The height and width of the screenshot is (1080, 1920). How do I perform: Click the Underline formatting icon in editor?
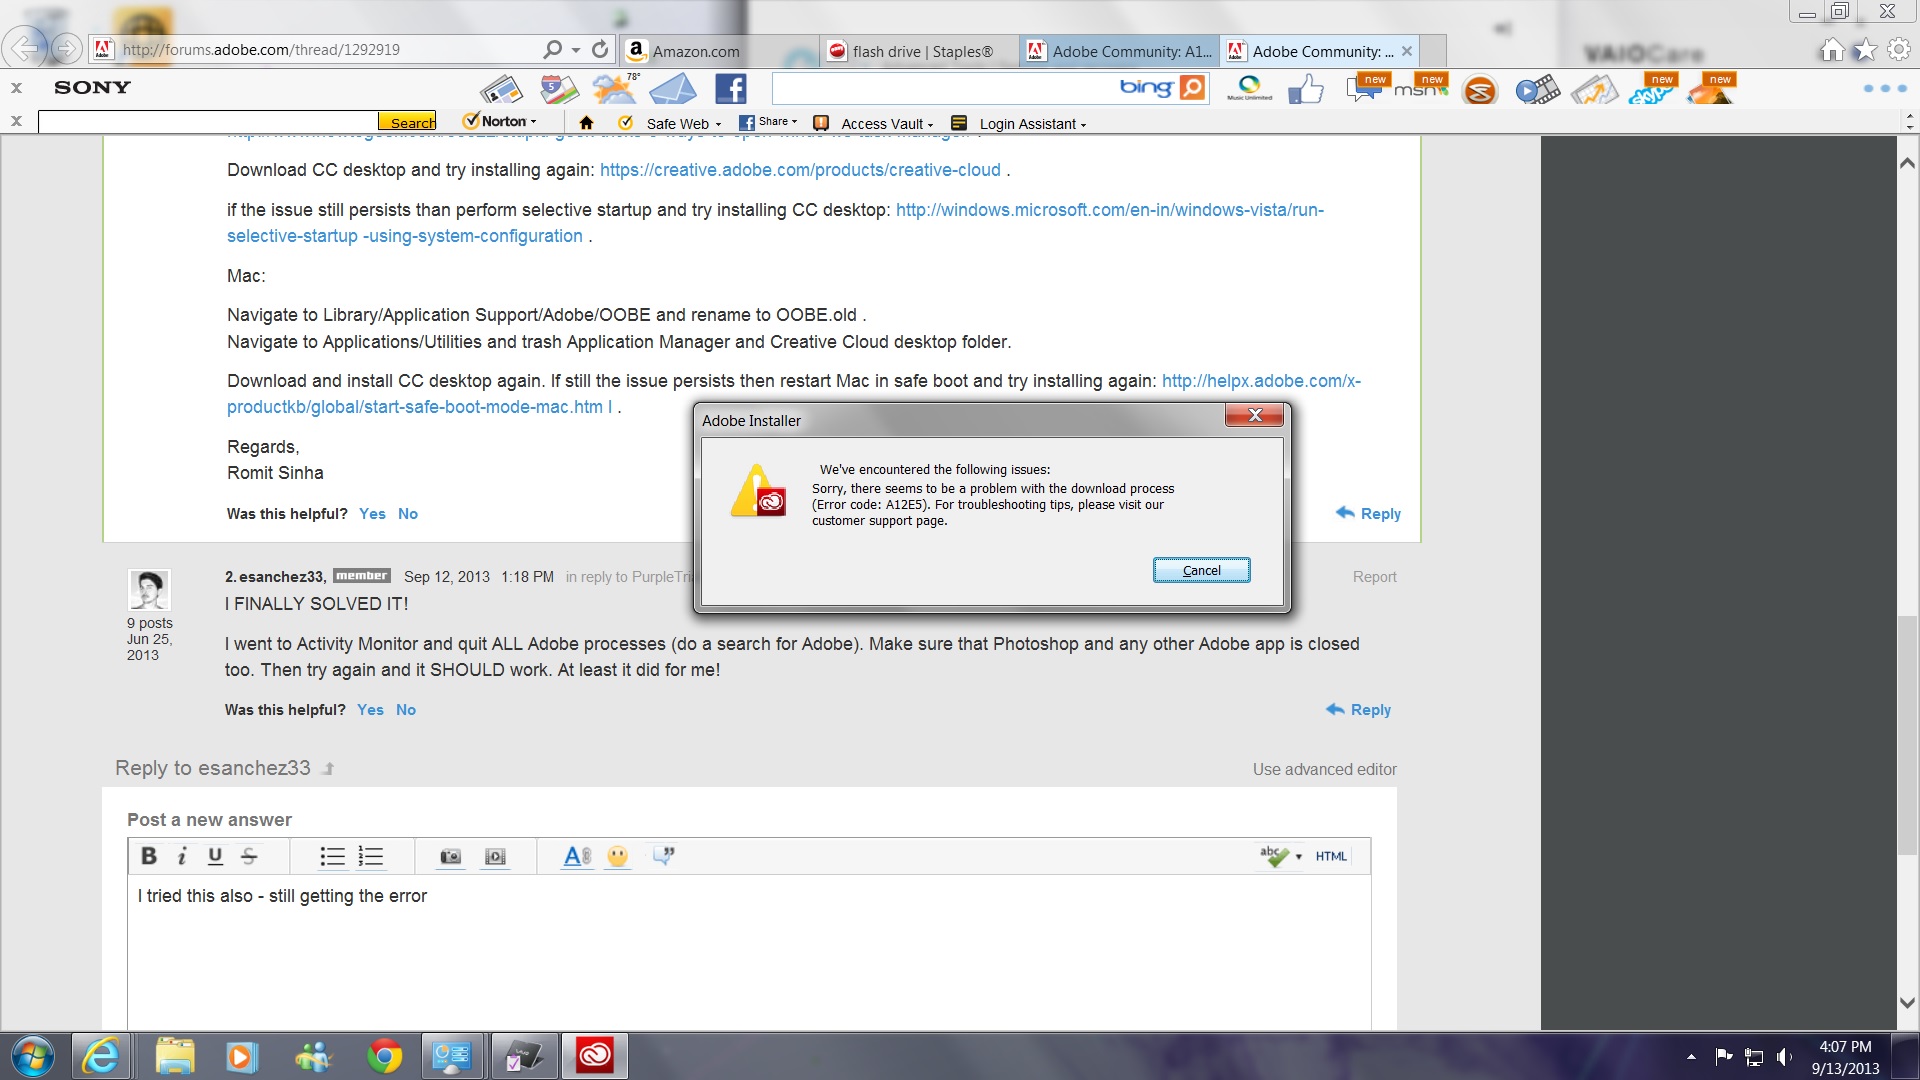[215, 856]
